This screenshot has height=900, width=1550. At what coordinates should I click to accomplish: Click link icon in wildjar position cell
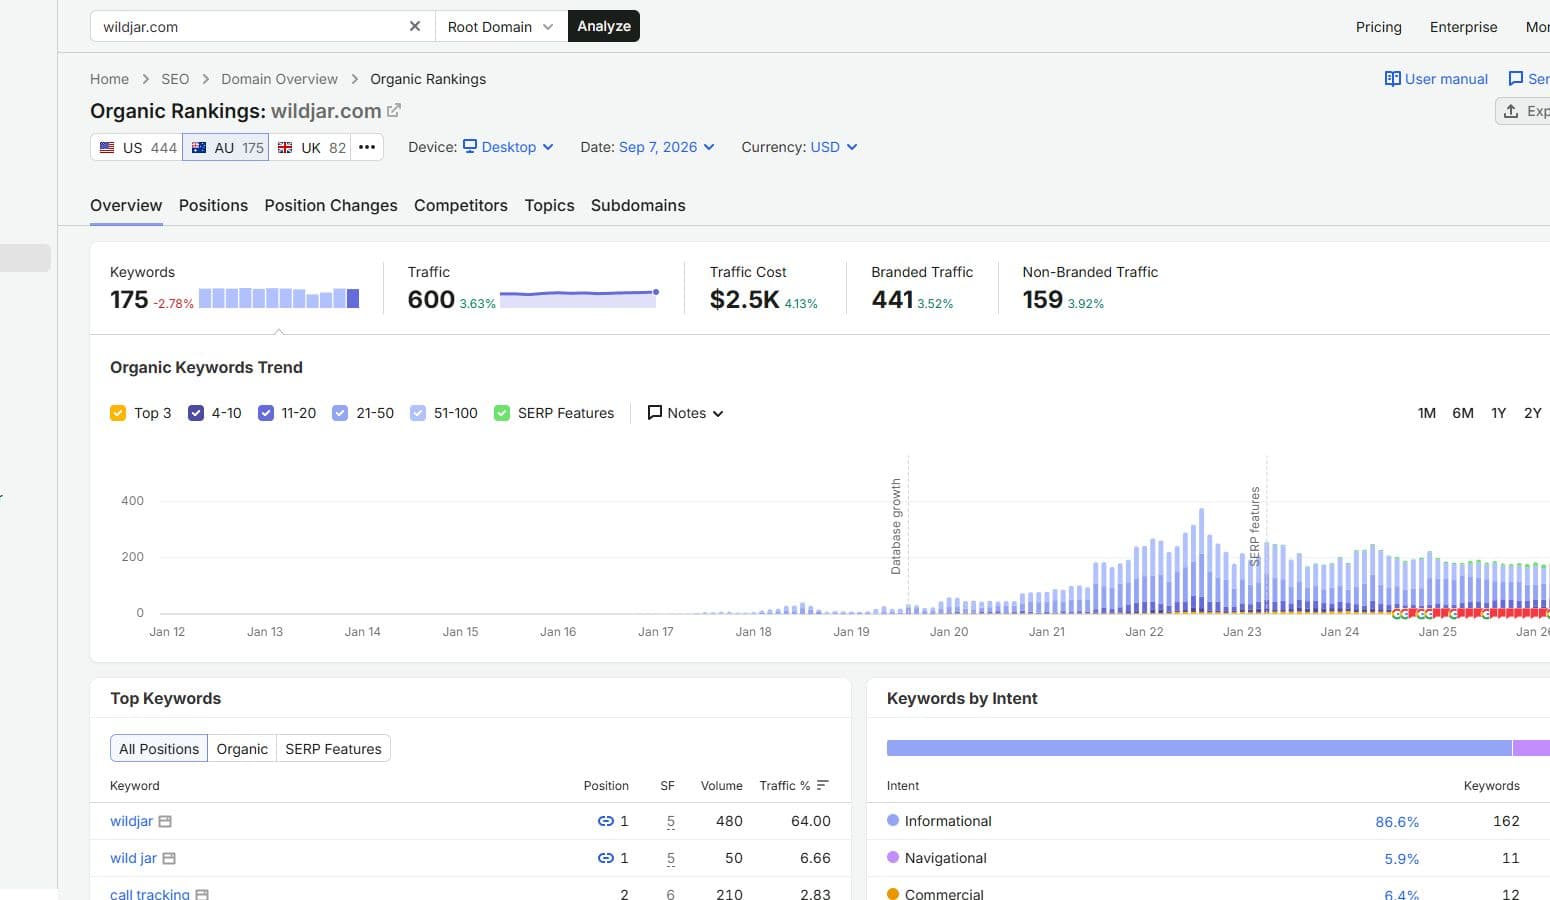pos(606,821)
